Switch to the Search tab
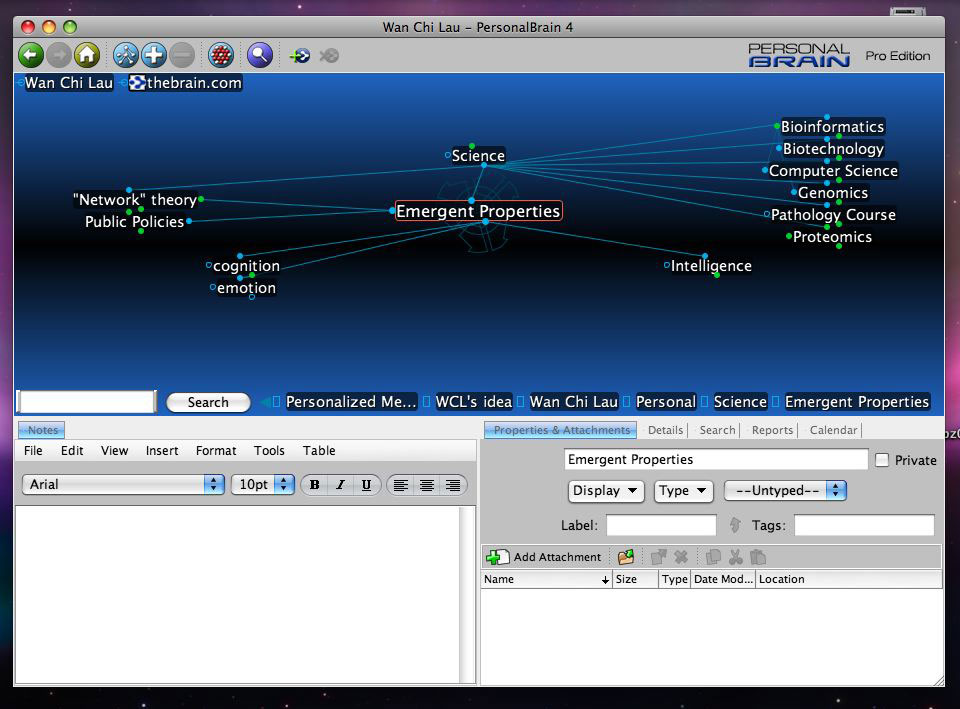The height and width of the screenshot is (709, 960). pos(717,430)
